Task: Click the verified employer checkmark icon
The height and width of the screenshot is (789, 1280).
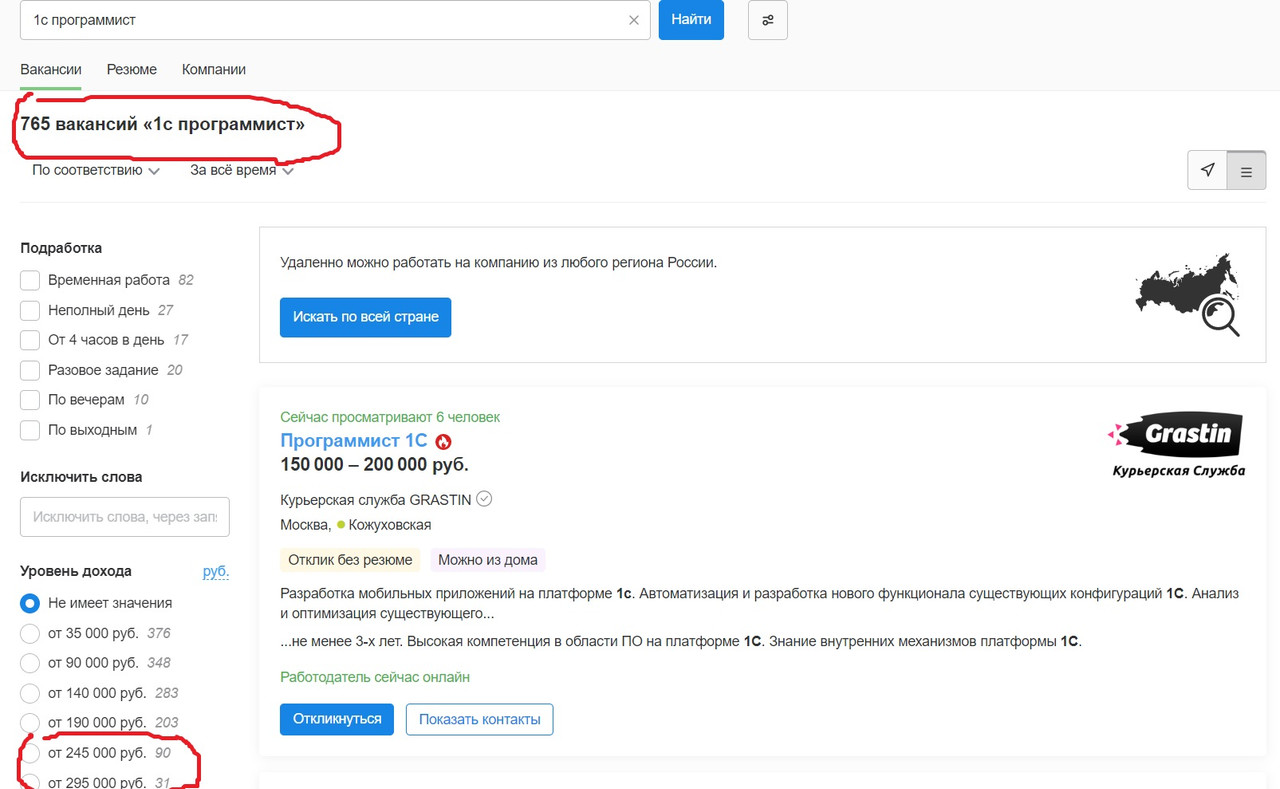Action: [x=484, y=499]
